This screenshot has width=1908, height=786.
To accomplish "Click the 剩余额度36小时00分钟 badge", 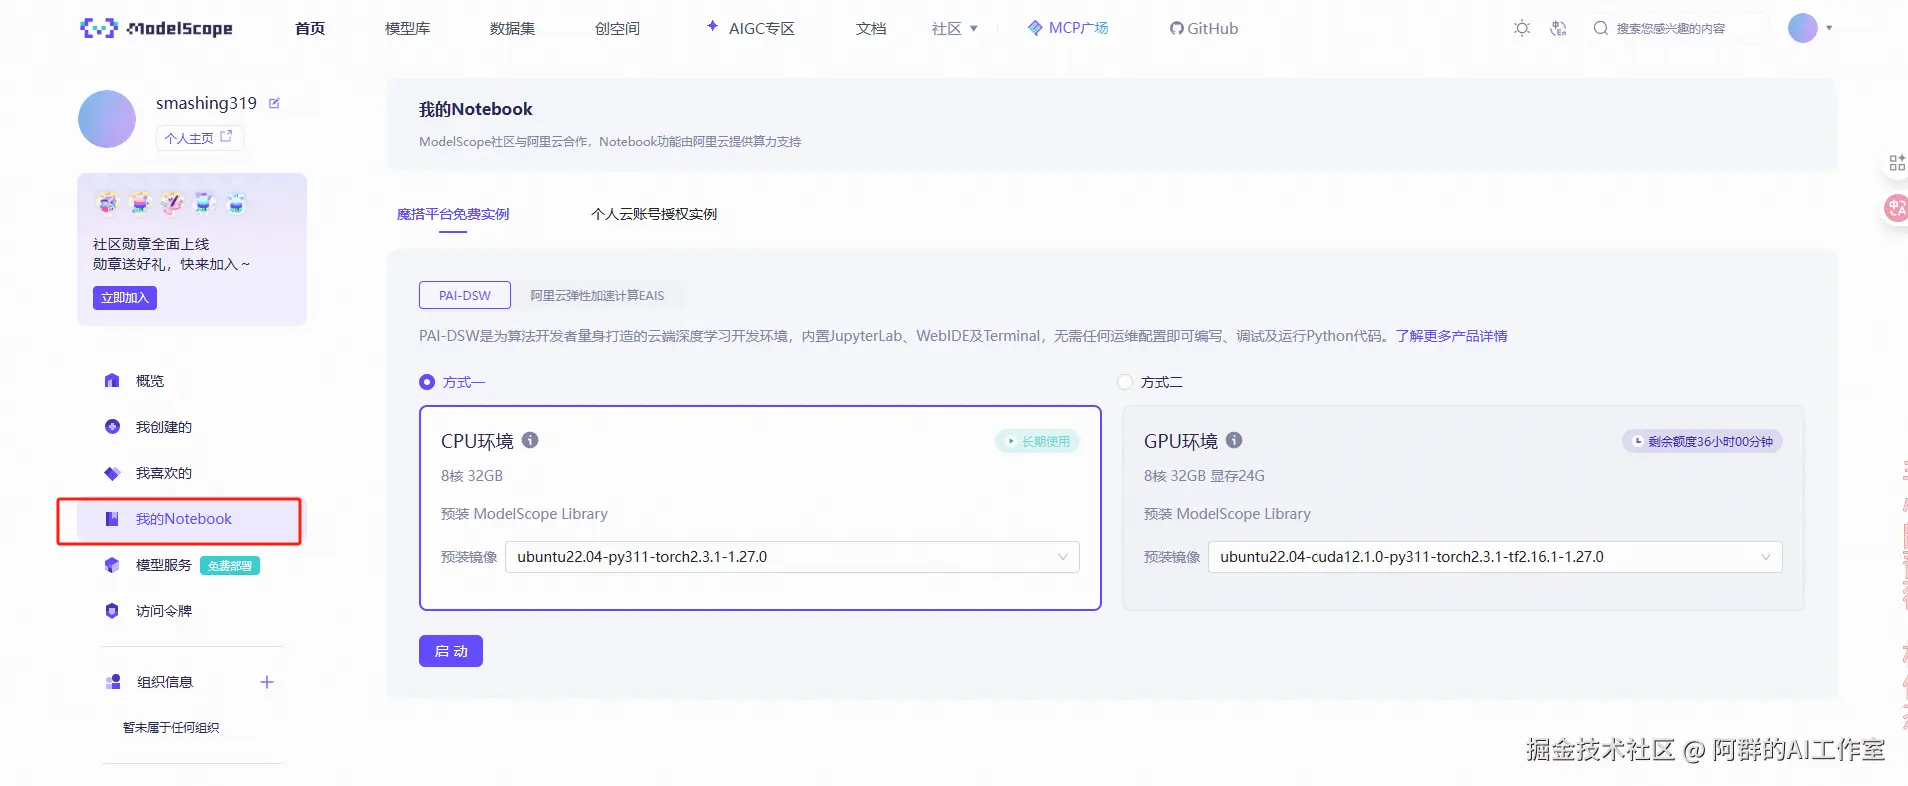I will (x=1702, y=441).
